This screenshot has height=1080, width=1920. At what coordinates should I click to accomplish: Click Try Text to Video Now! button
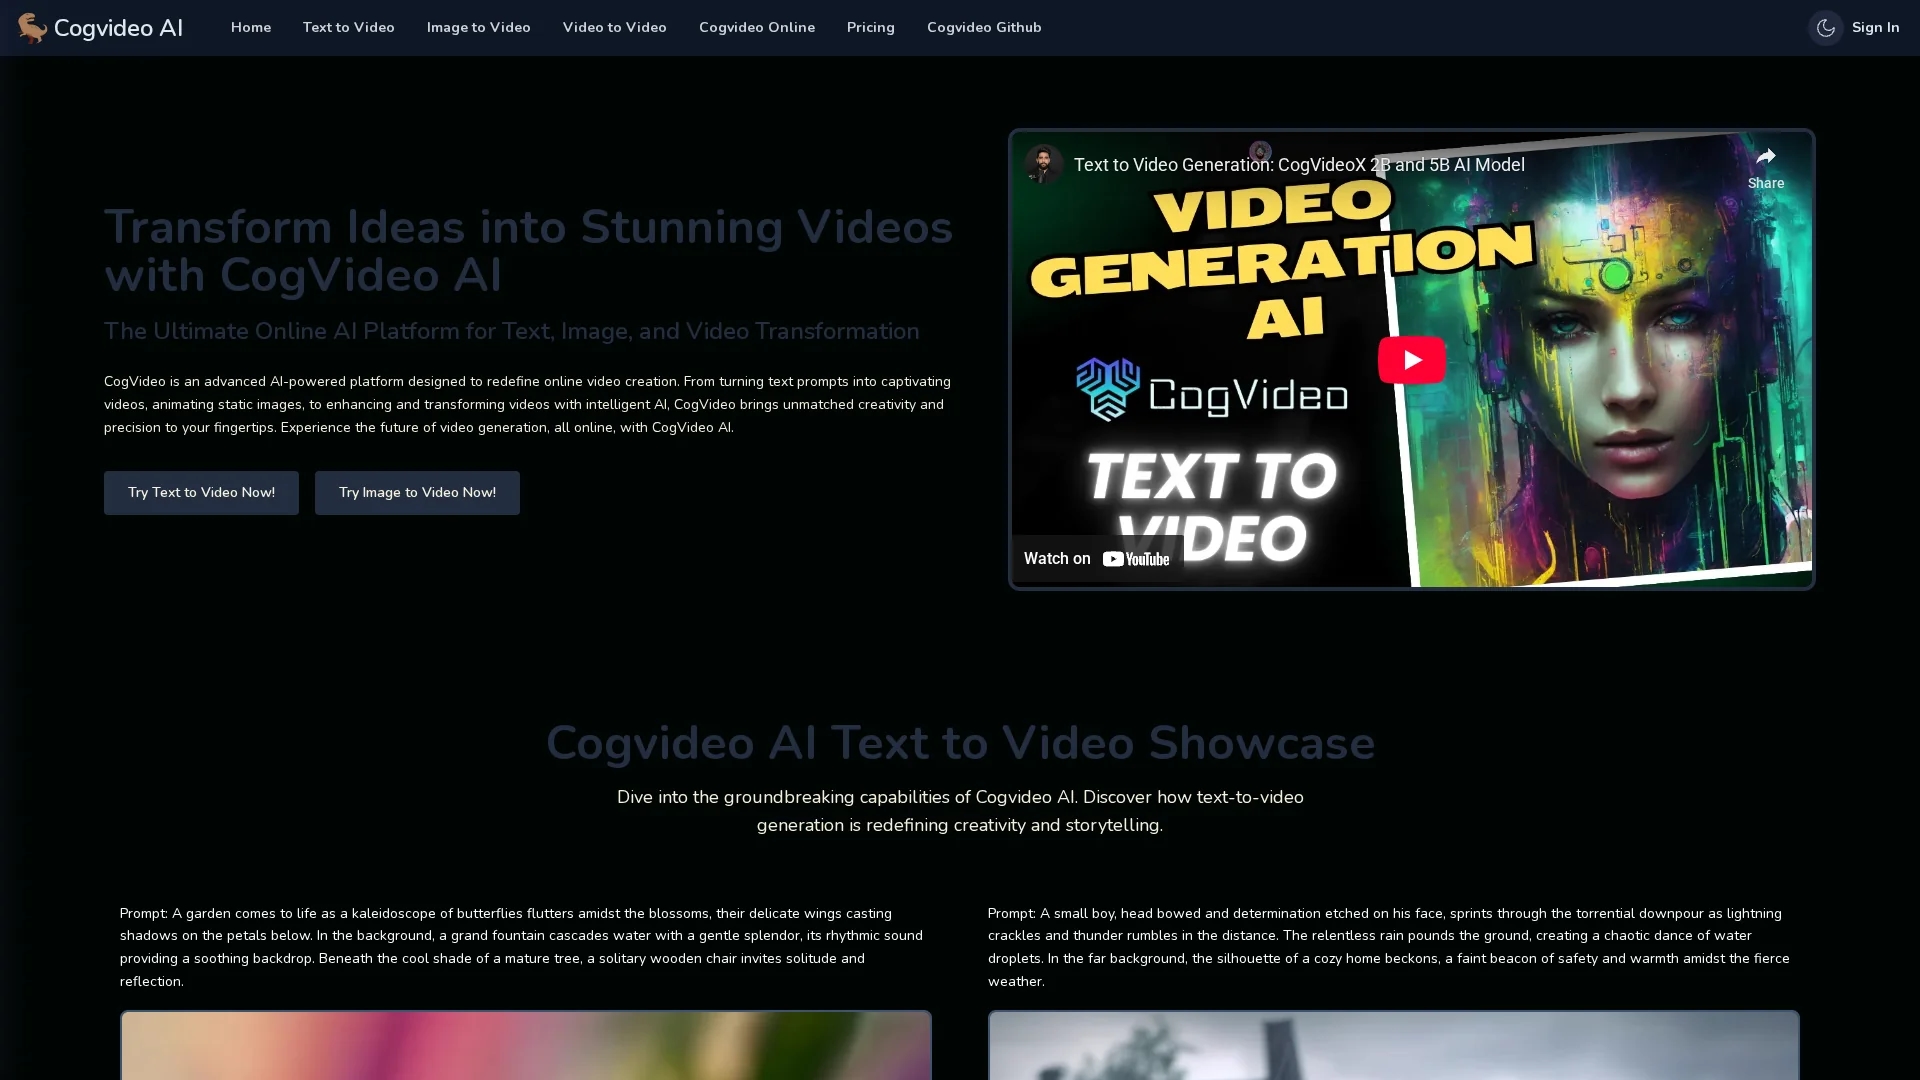click(201, 493)
